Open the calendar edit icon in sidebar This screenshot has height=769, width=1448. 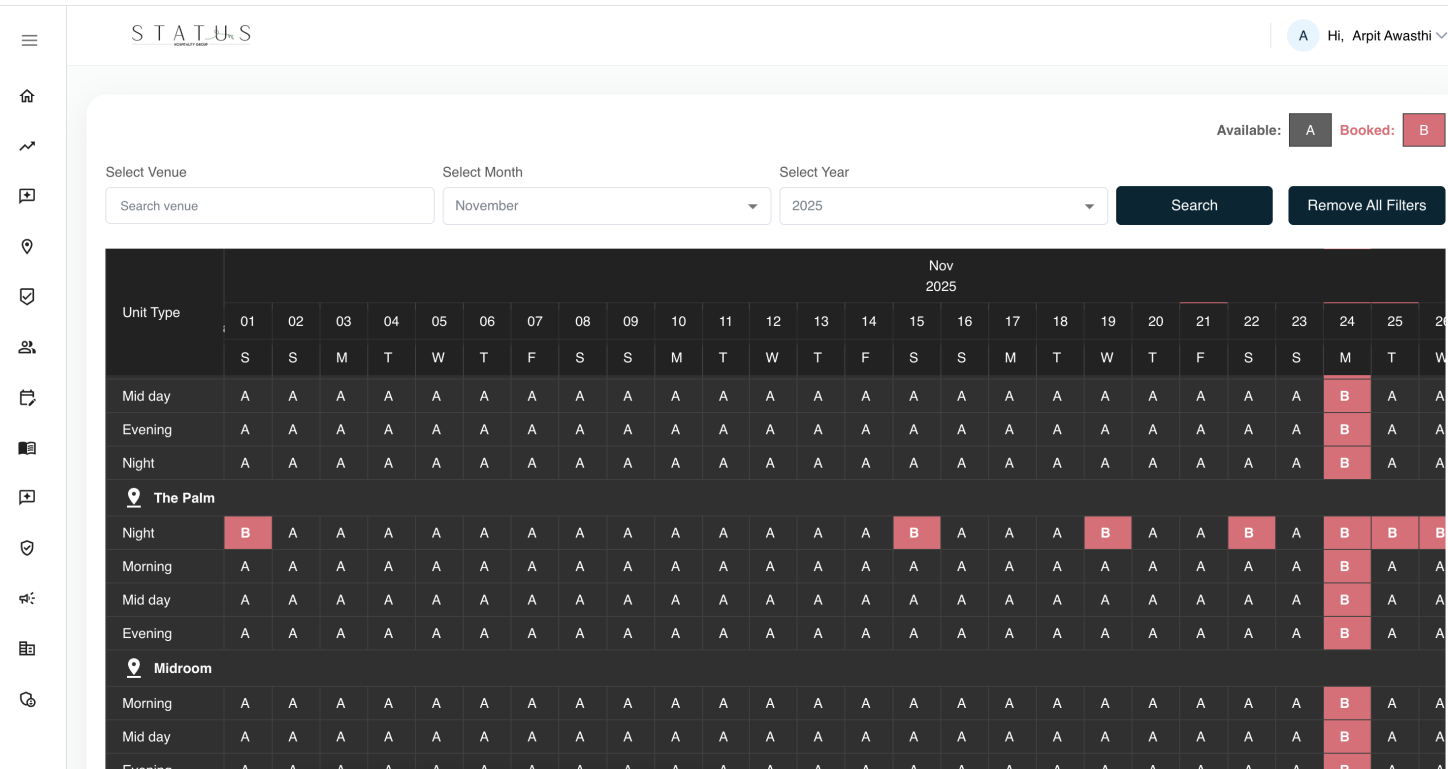coord(29,397)
